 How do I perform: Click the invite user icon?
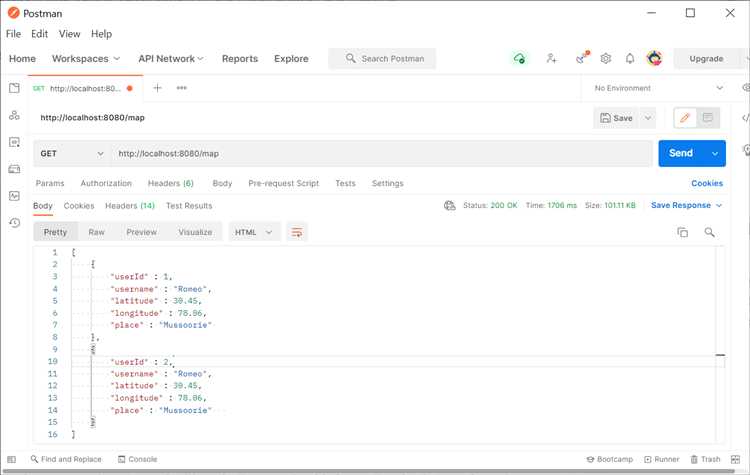(x=551, y=58)
